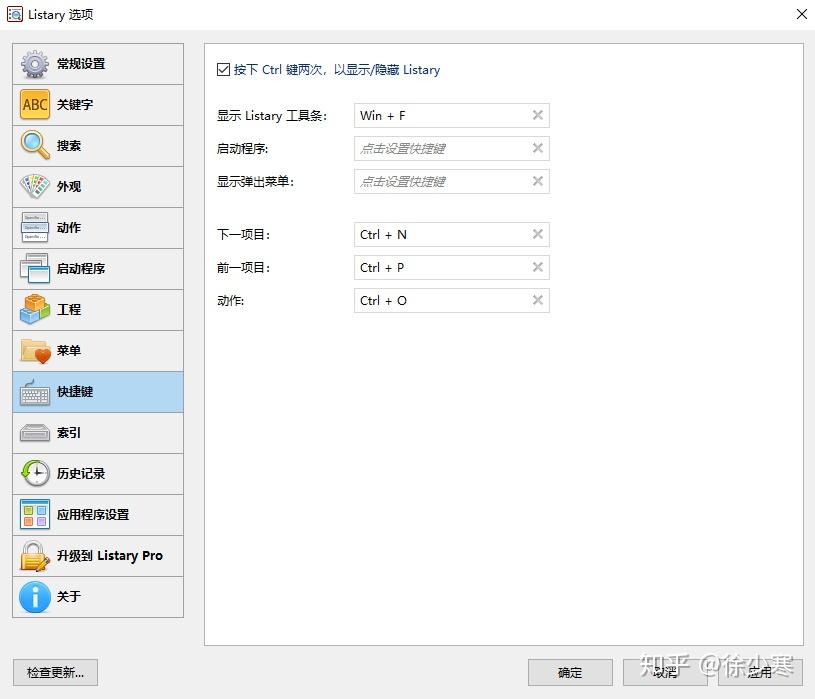The image size is (815, 699).
Task: Click the padlock icon for Listary Pro upgrade
Action: [x=35, y=556]
